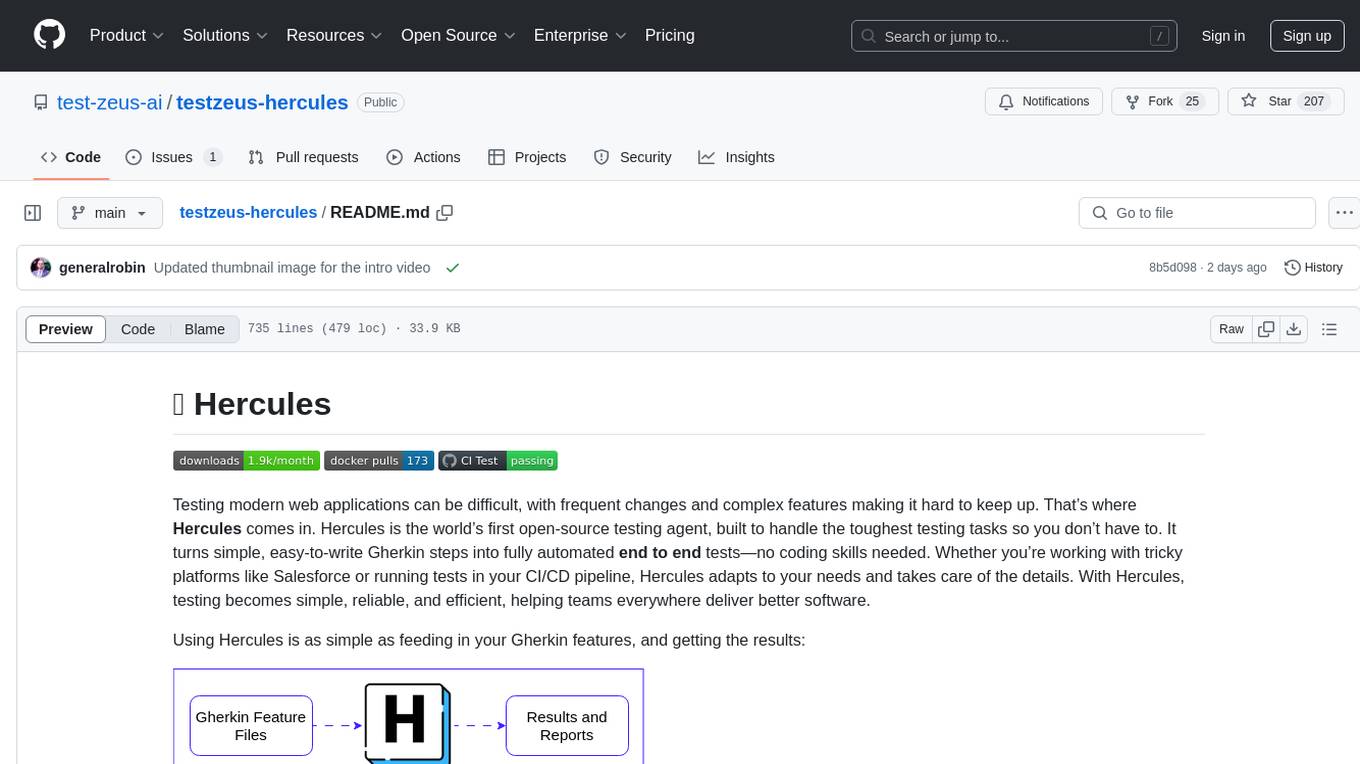Viewport: 1360px width, 764px height.
Task: Open the testzeus-hercules repository link
Action: (x=262, y=102)
